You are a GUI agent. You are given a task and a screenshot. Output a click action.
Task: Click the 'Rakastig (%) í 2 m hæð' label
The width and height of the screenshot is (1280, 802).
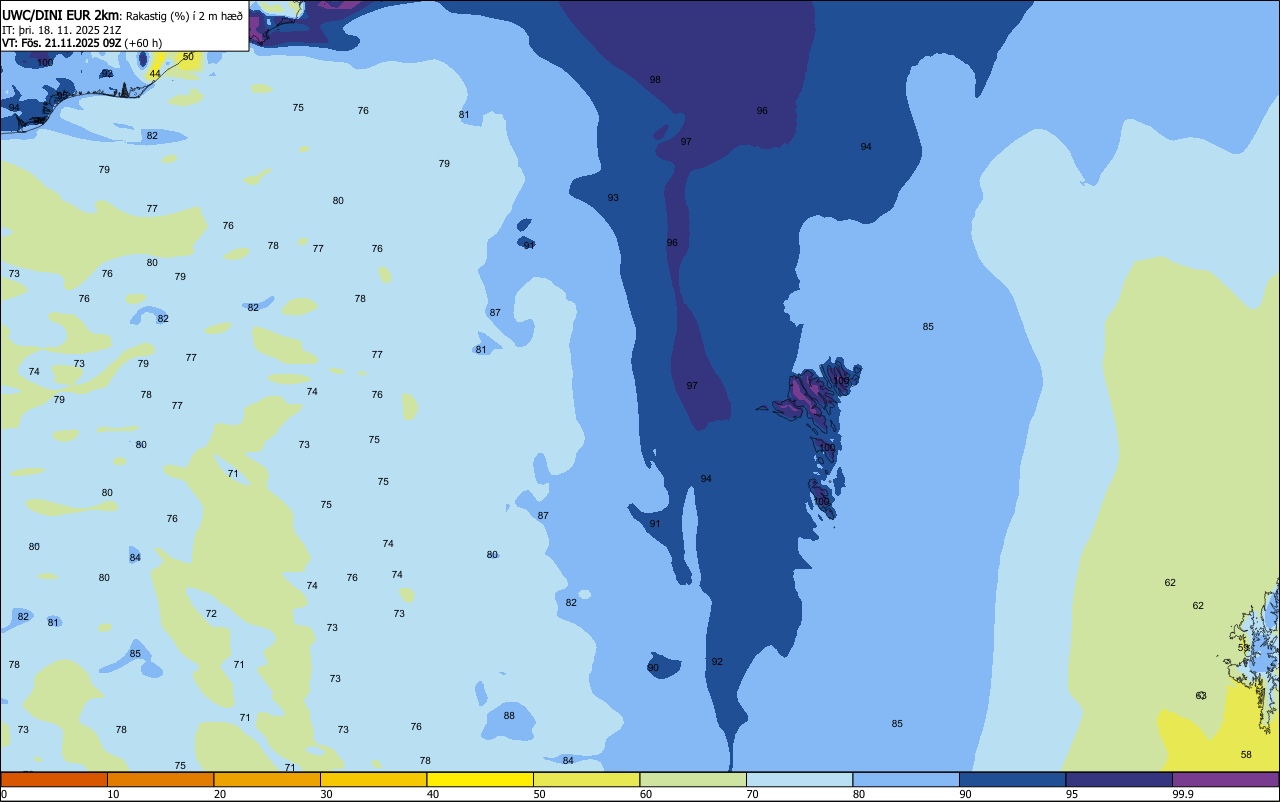184,15
